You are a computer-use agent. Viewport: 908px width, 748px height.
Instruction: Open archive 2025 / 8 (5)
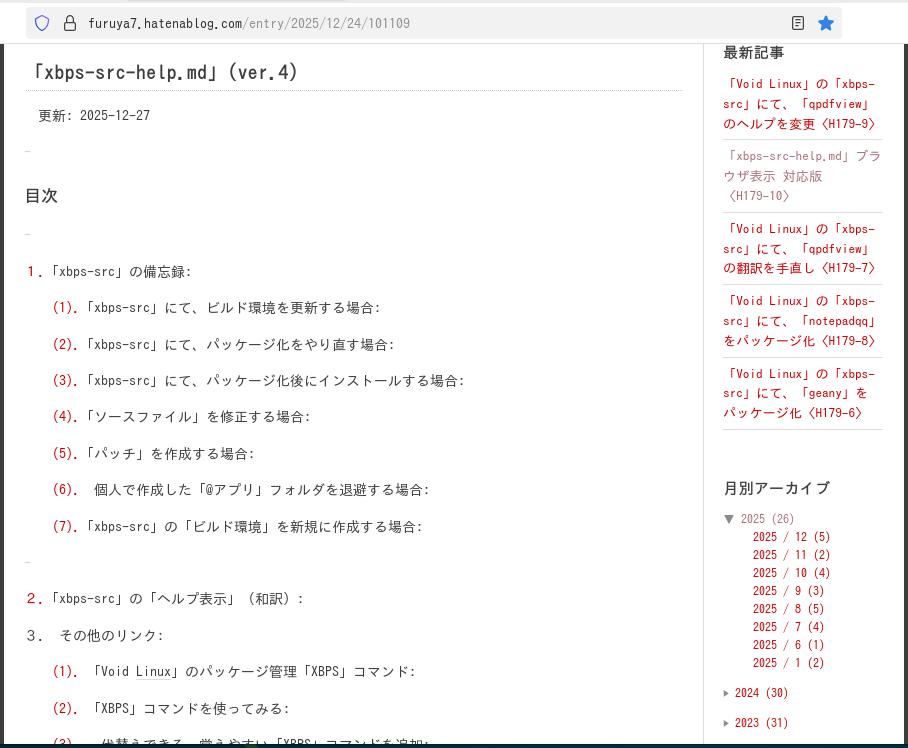[788, 608]
